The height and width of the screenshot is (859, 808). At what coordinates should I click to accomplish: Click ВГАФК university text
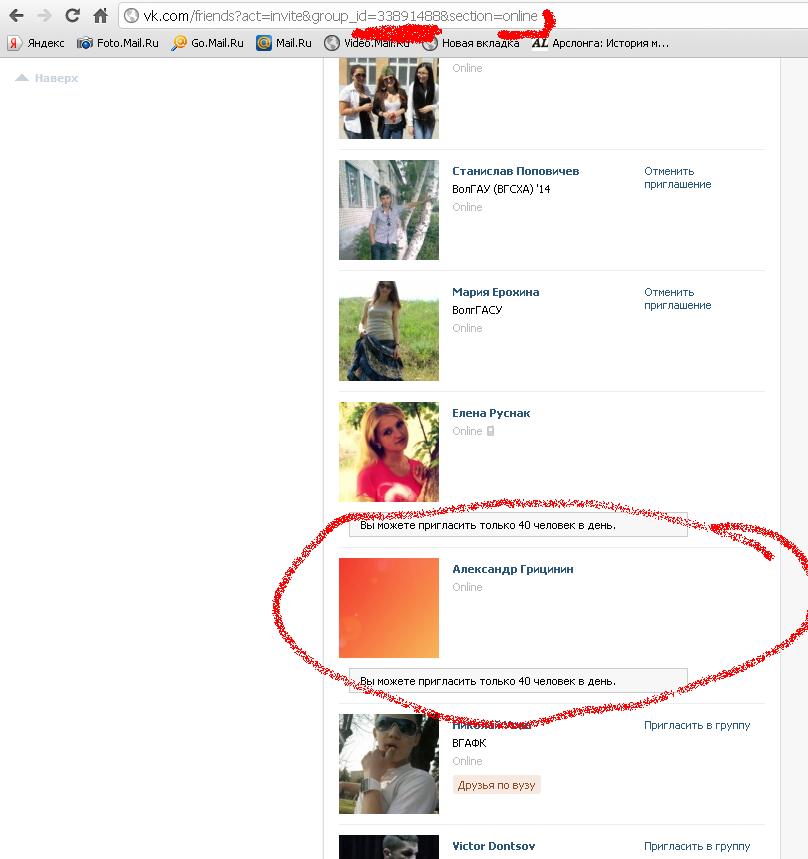pos(469,743)
